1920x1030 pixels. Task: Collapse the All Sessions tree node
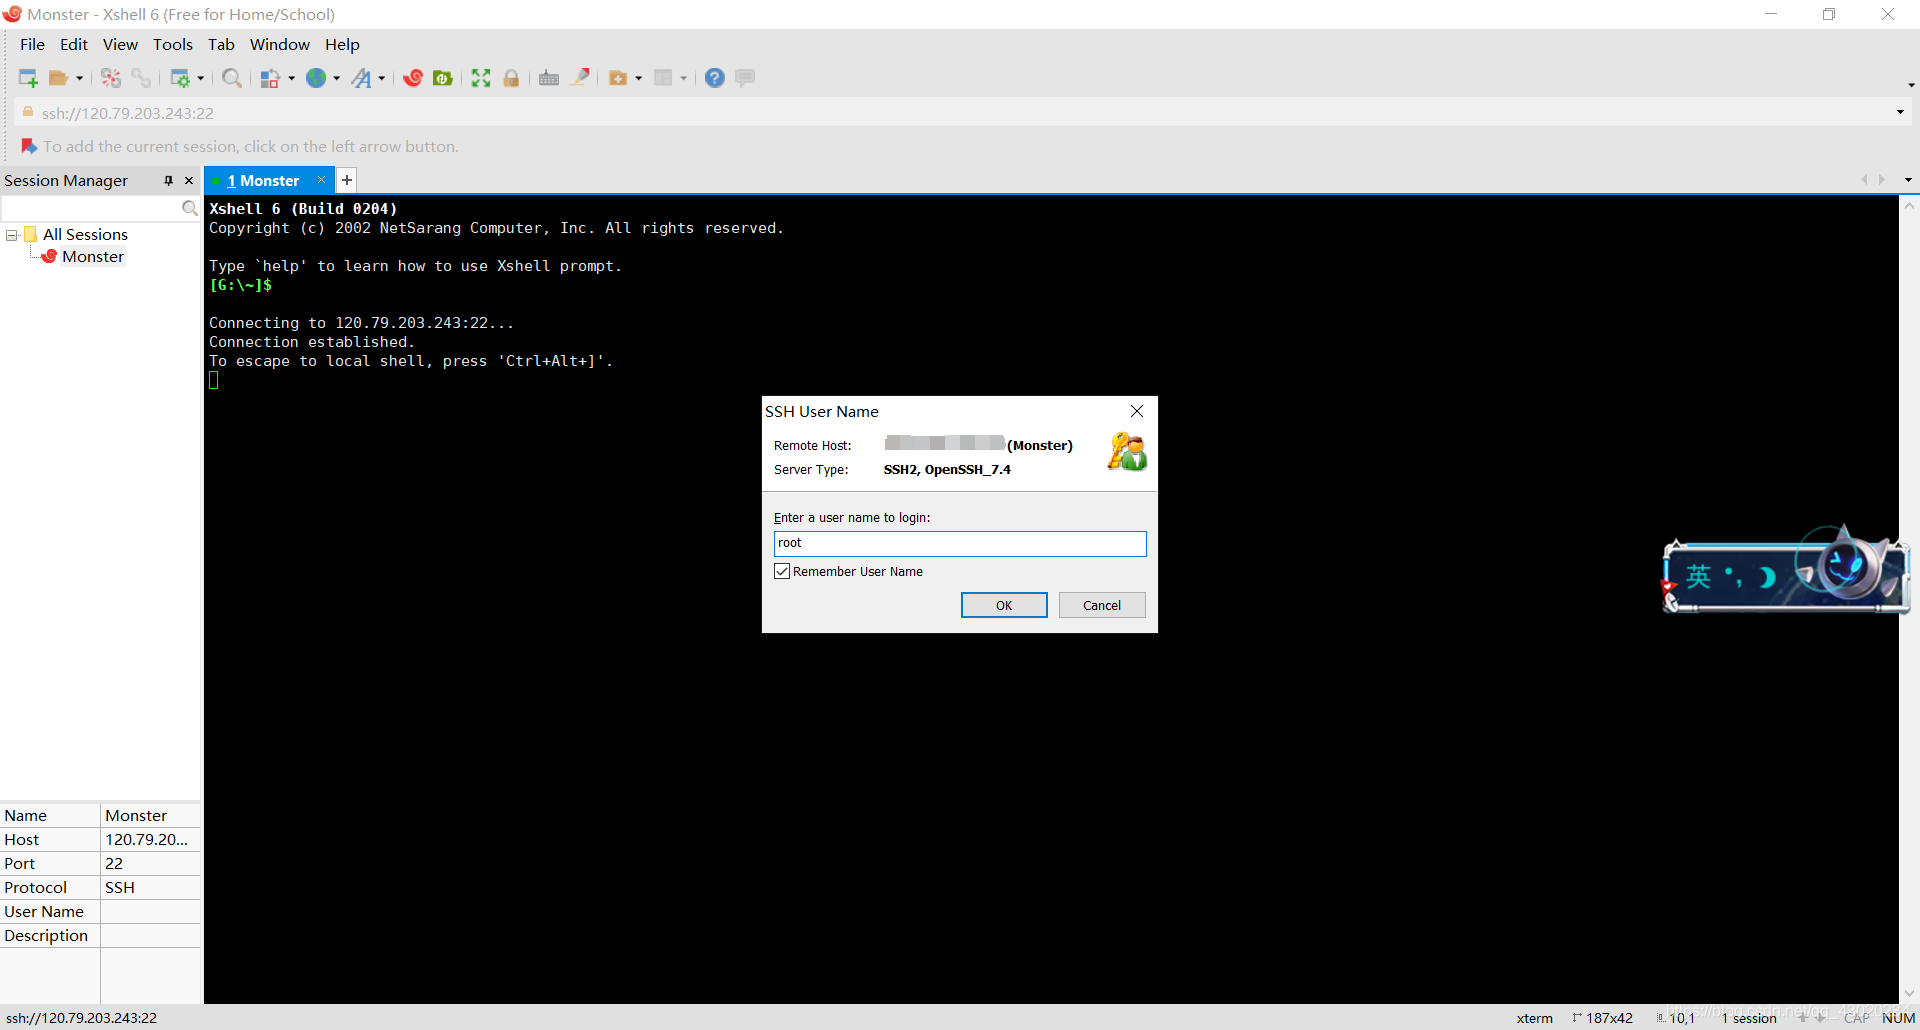tap(12, 235)
